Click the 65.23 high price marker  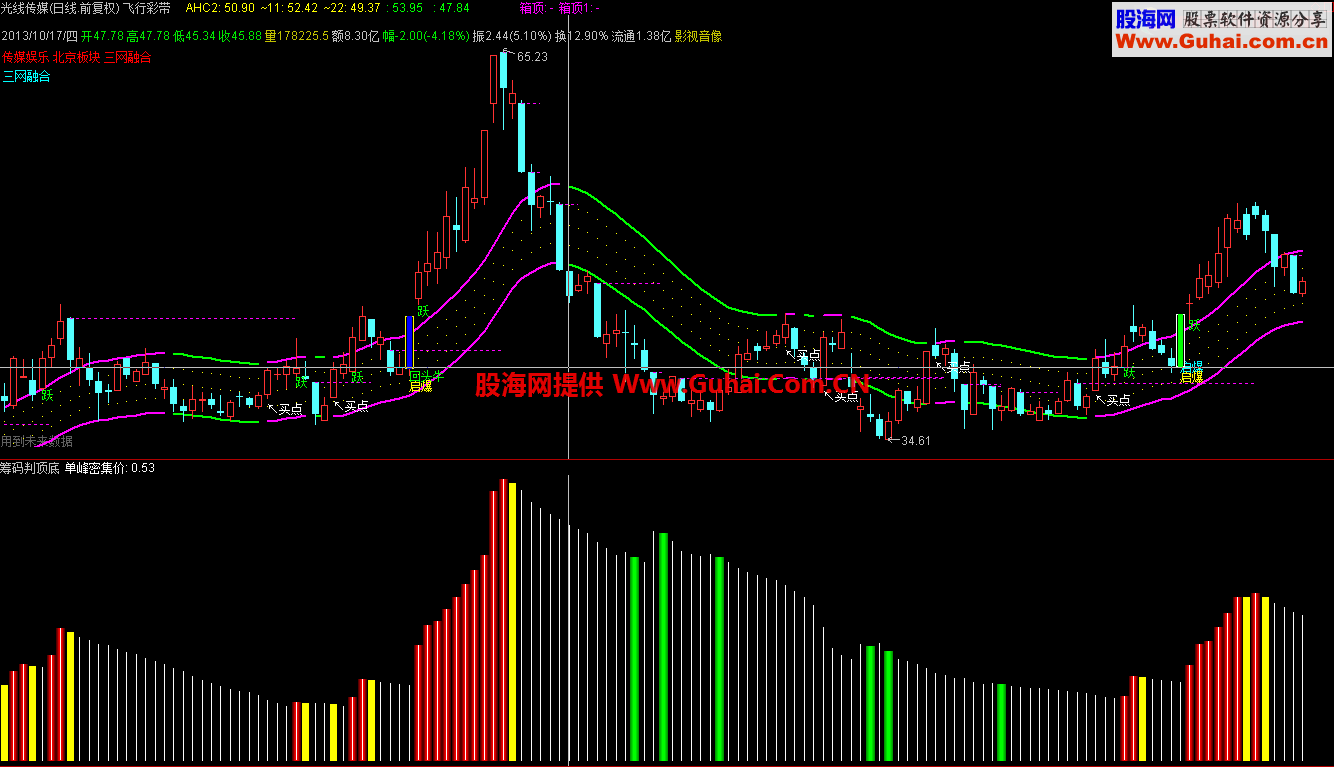coord(532,57)
